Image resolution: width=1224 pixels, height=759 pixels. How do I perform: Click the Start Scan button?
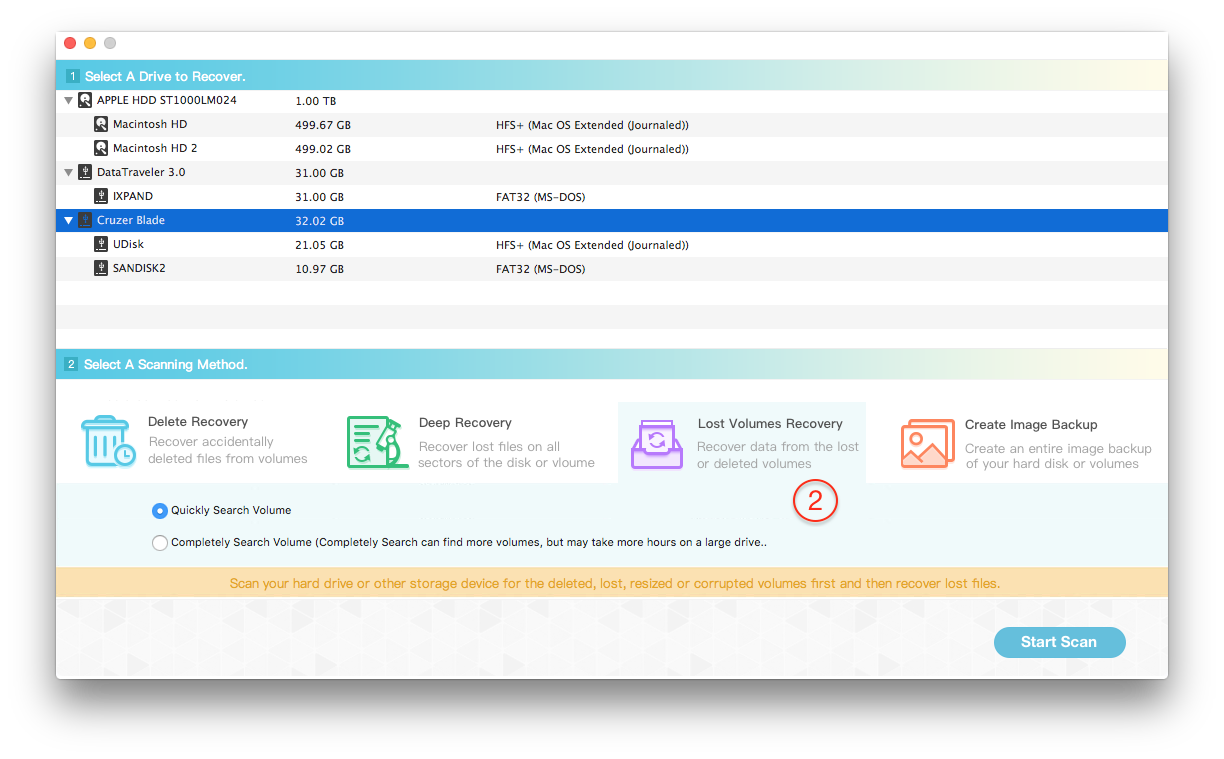click(x=1060, y=642)
